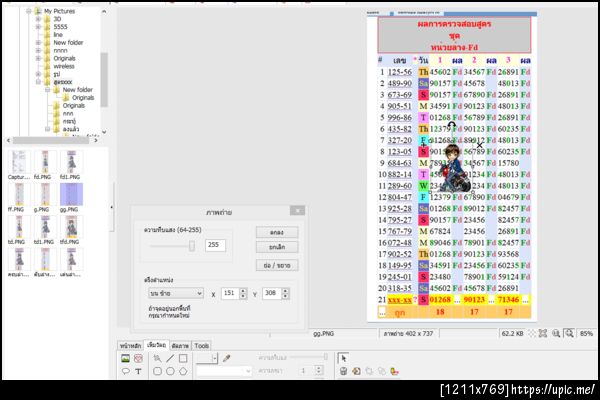Click the opacity slider handle in dialog
Image resolution: width=600 pixels, height=400 pixels.
(192, 246)
